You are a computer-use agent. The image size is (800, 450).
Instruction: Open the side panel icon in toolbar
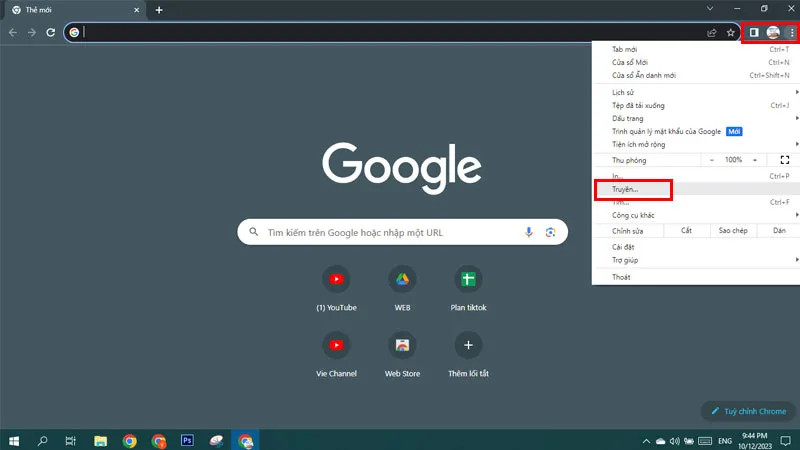pos(754,32)
